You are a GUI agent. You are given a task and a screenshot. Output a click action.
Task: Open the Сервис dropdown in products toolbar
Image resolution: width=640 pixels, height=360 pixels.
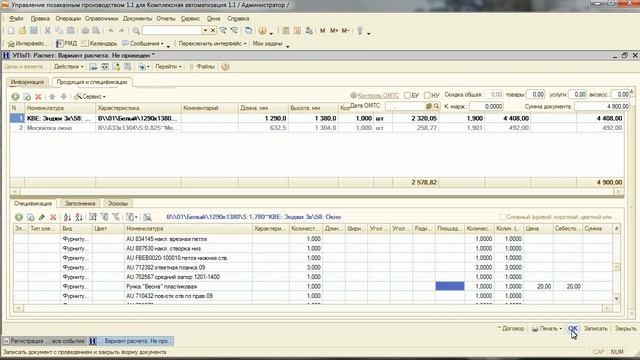(90, 97)
